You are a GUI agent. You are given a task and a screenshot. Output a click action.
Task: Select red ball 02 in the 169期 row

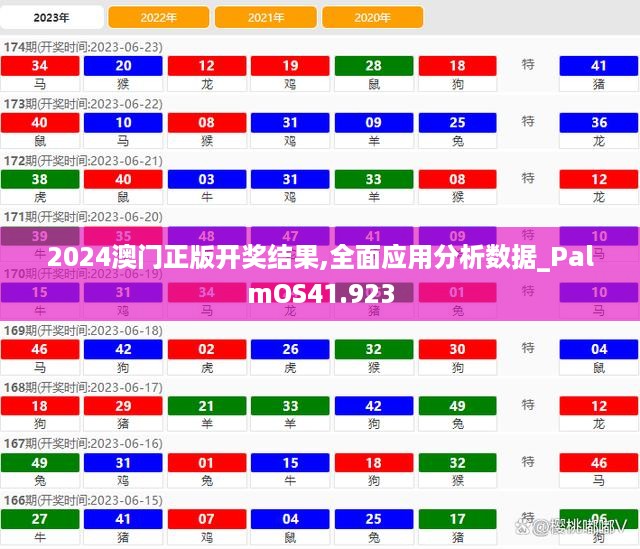pyautogui.click(x=207, y=349)
